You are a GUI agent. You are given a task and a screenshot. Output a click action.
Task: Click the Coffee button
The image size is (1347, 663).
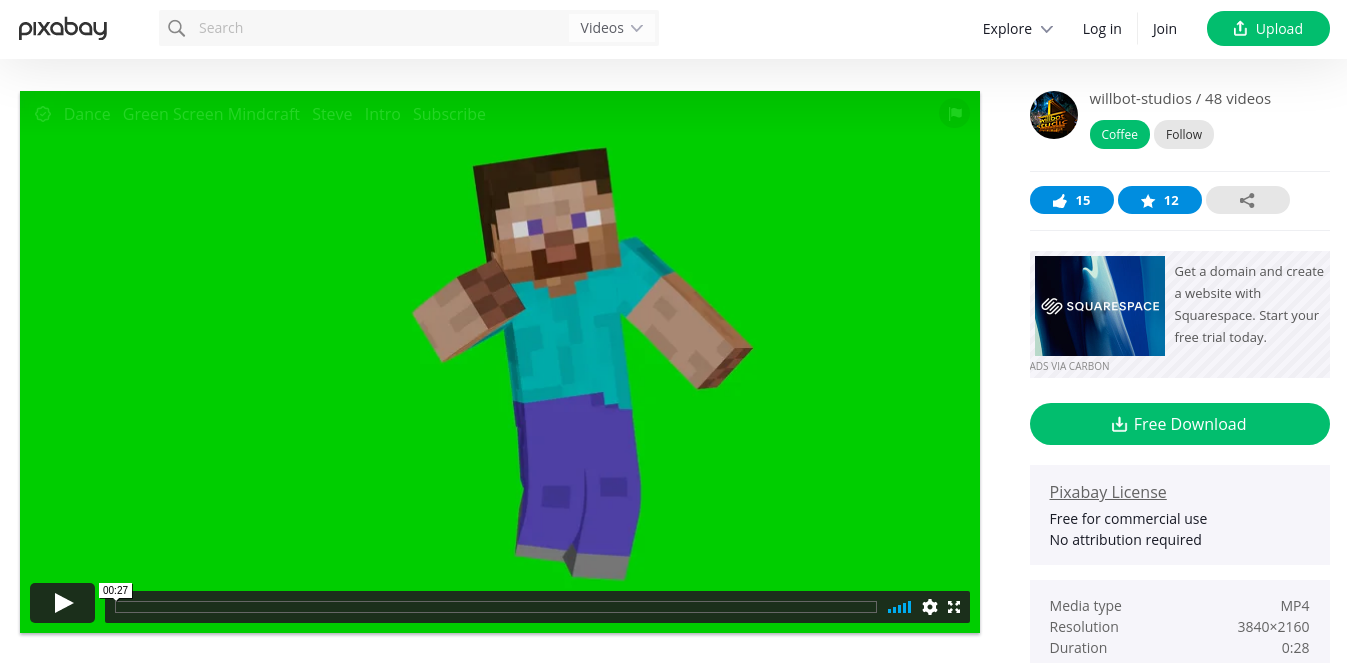pos(1119,135)
